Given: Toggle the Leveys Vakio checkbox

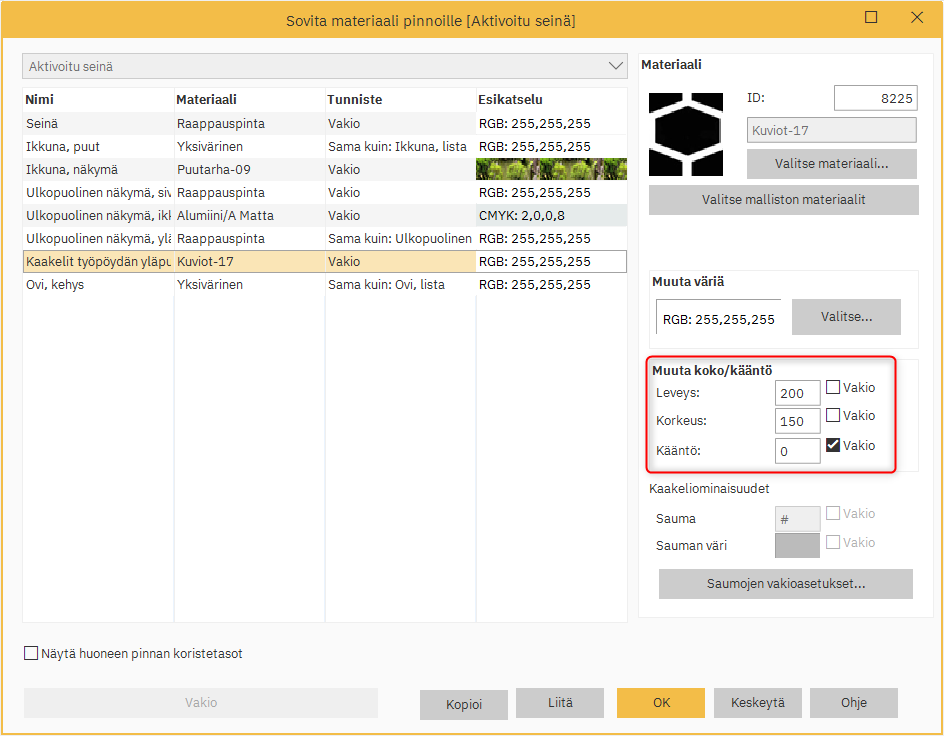Looking at the screenshot, I should click(x=833, y=388).
